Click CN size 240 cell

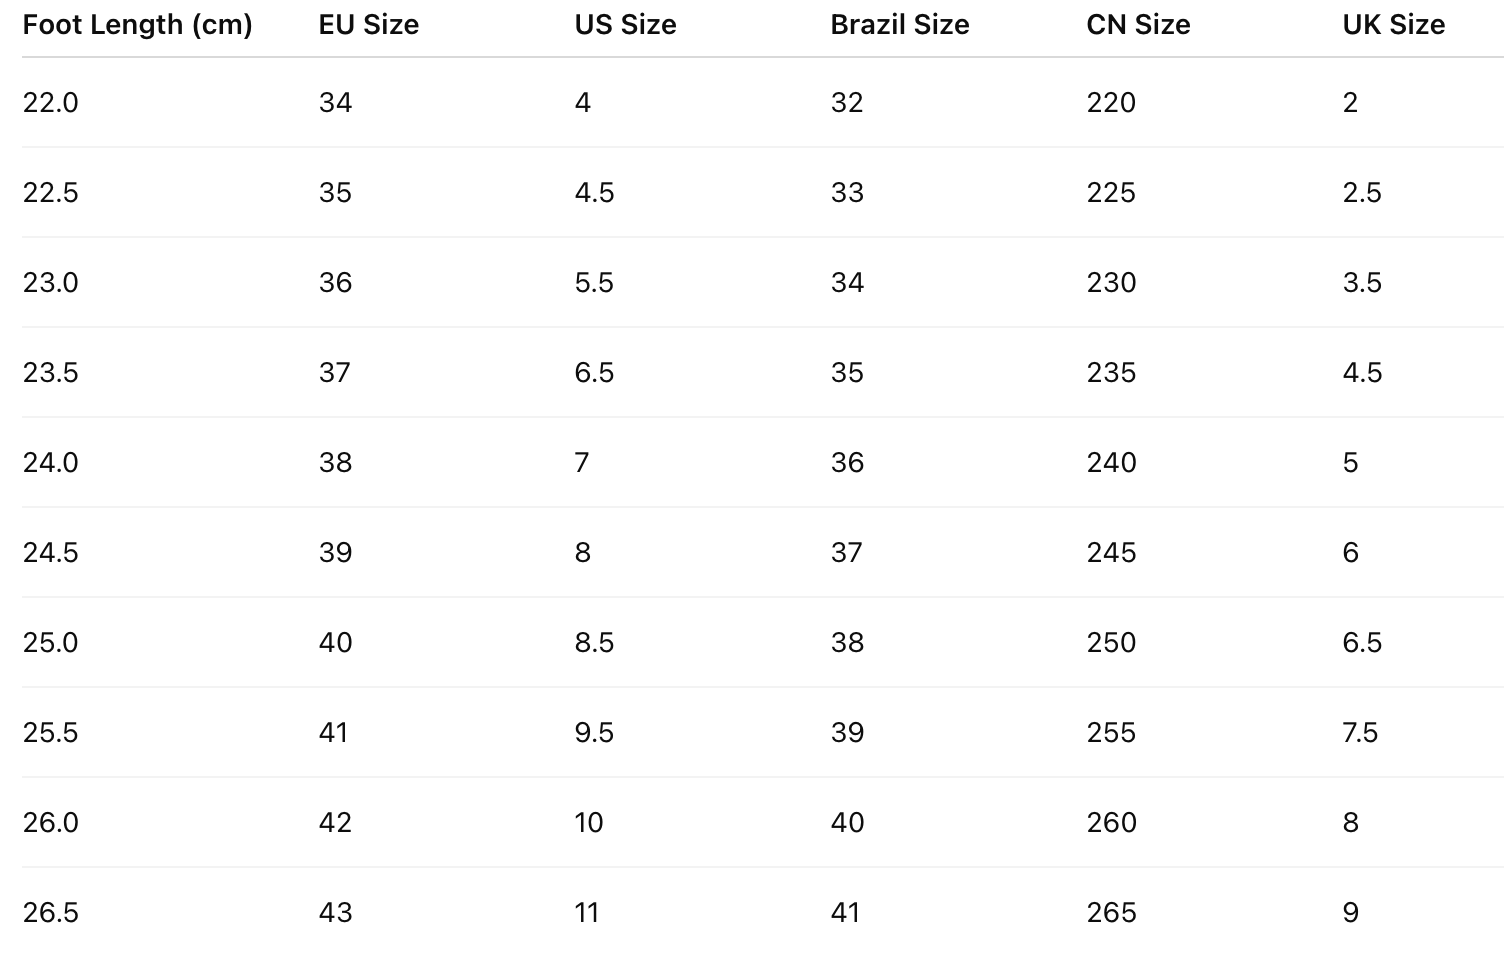point(1111,463)
